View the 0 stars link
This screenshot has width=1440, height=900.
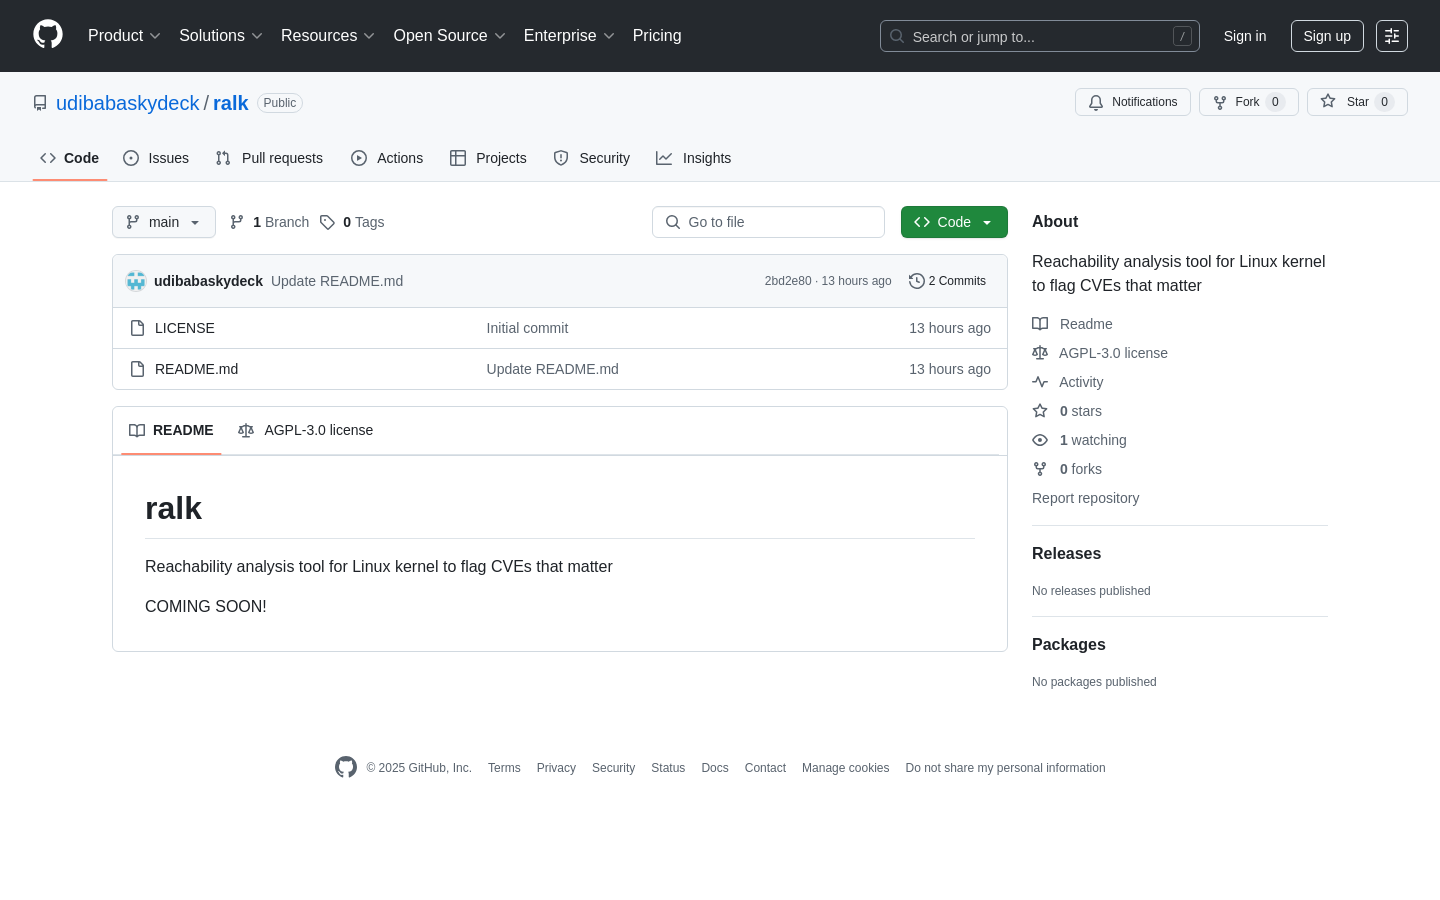coord(1067,411)
